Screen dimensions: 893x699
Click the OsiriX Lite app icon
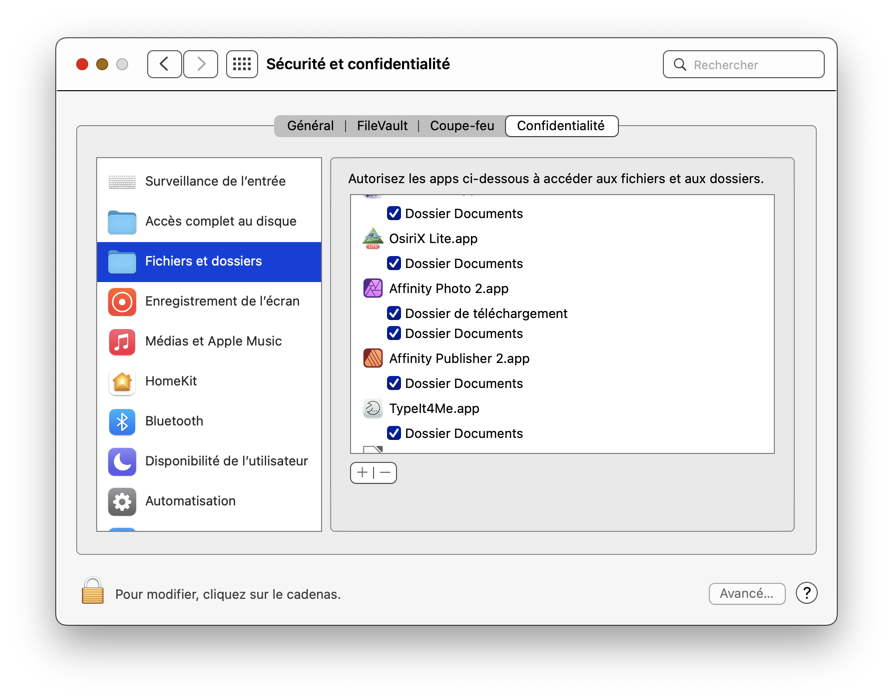click(x=373, y=238)
